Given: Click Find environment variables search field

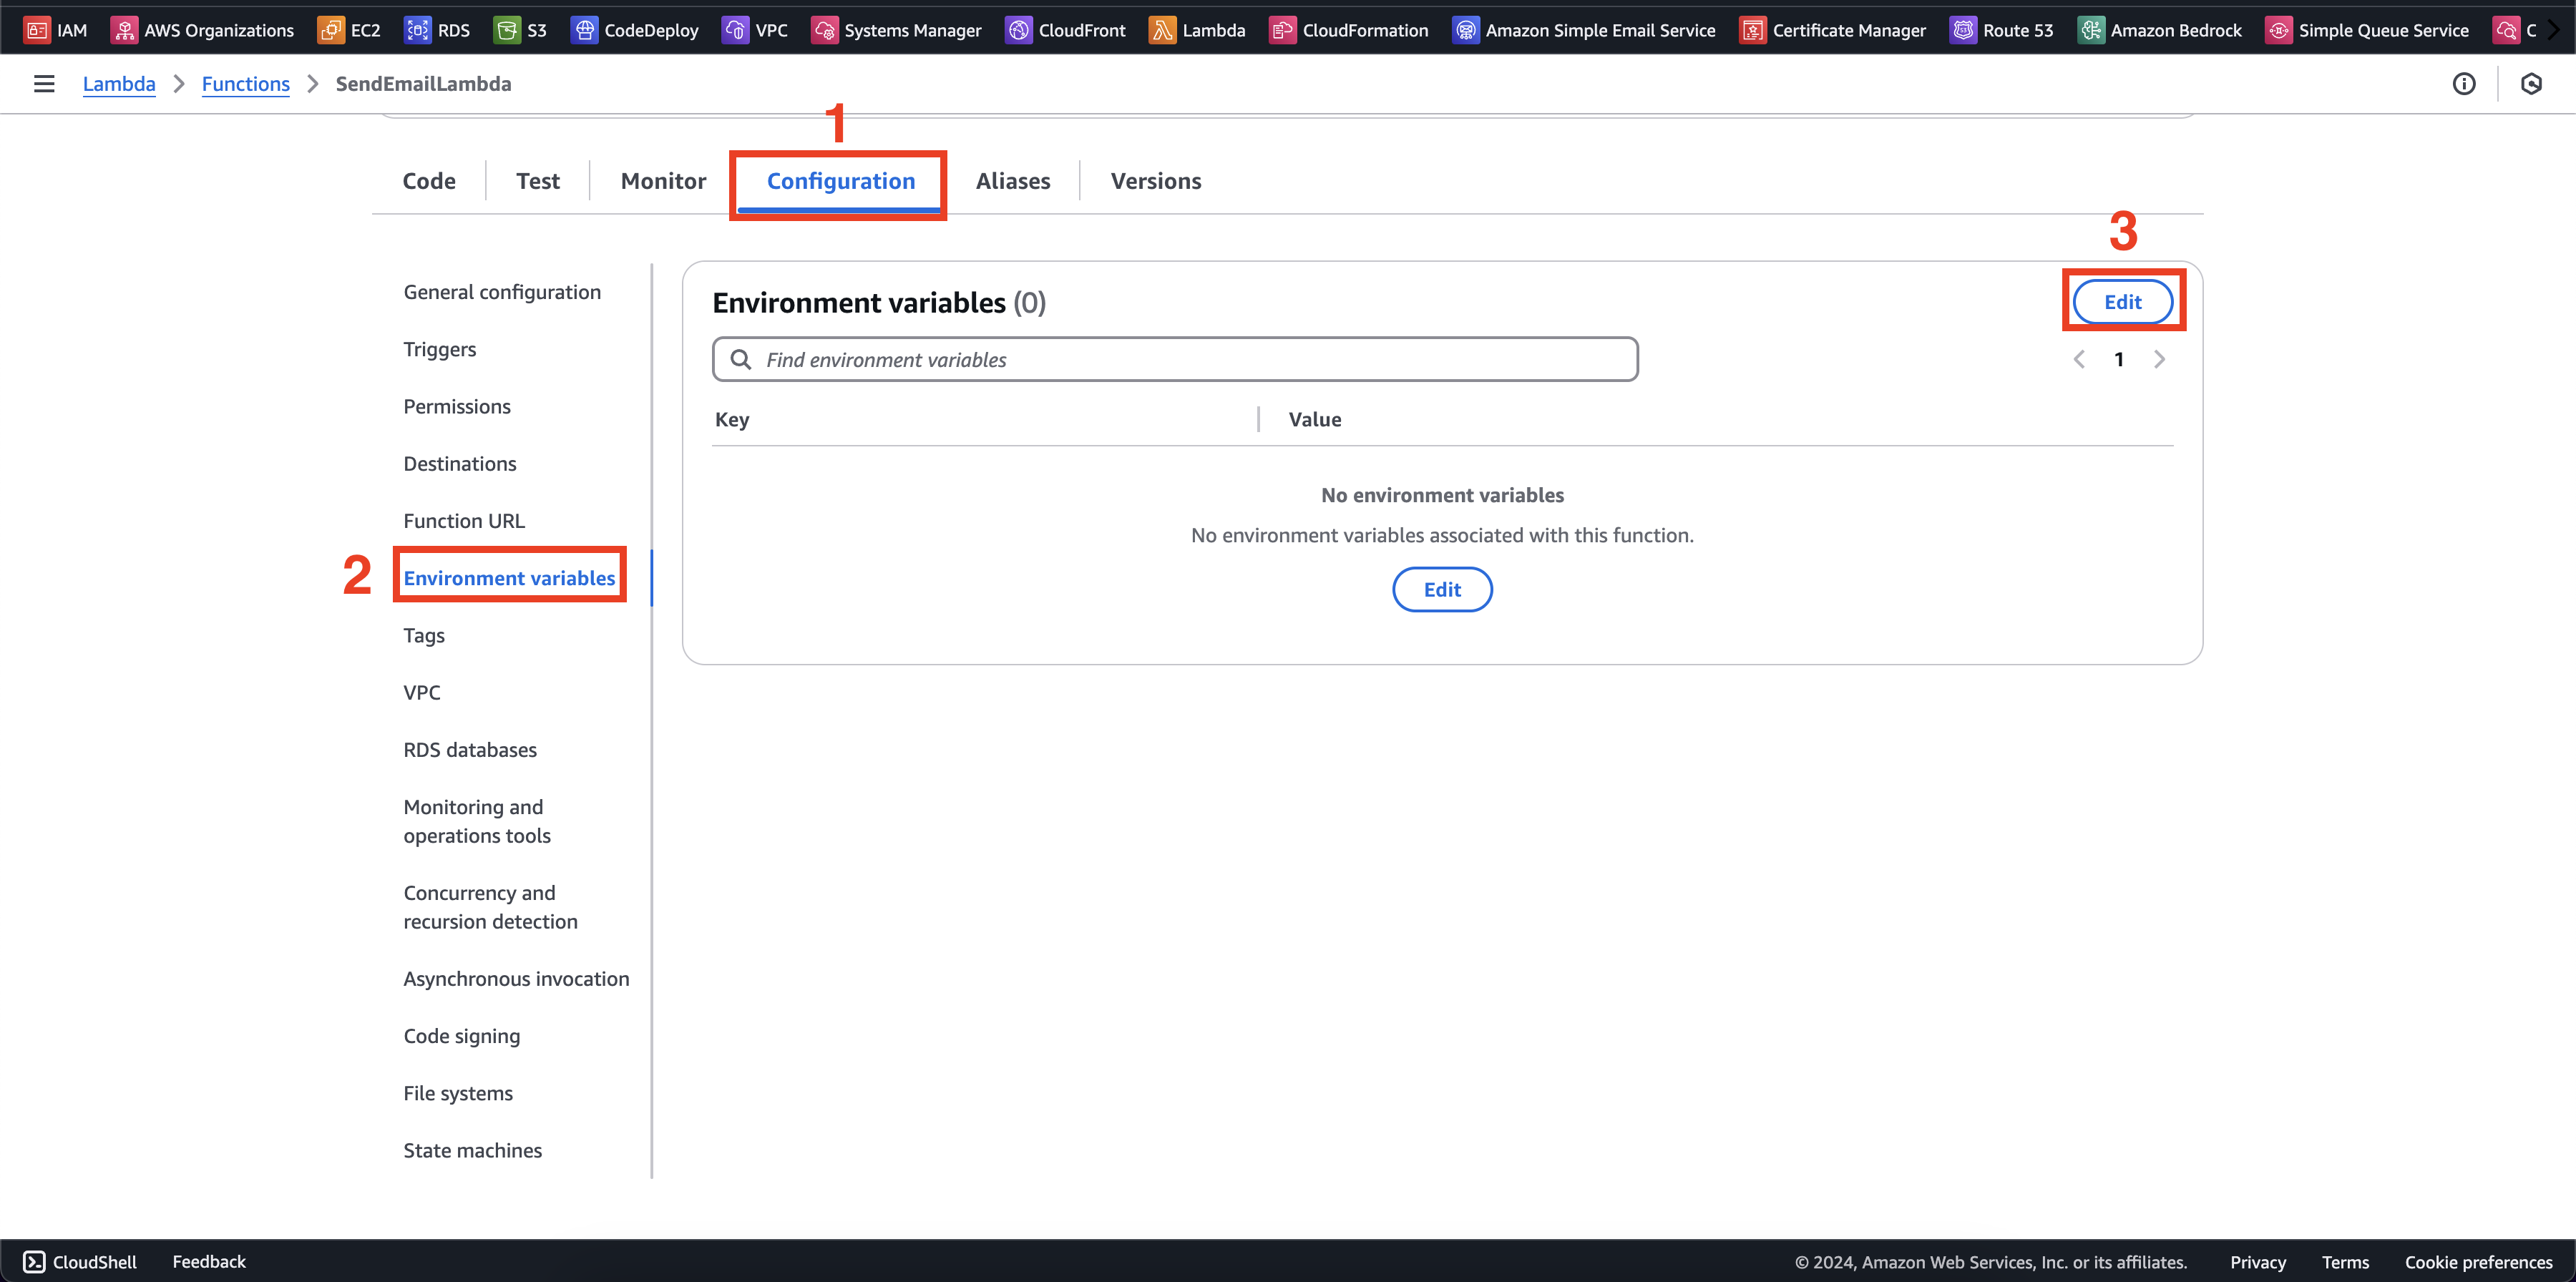Looking at the screenshot, I should point(1176,359).
